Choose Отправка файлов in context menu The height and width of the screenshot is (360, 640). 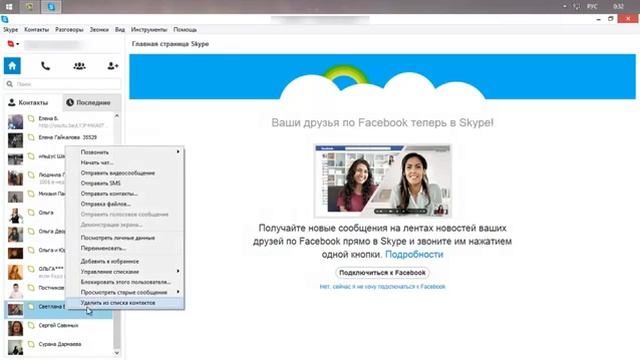tap(125, 204)
